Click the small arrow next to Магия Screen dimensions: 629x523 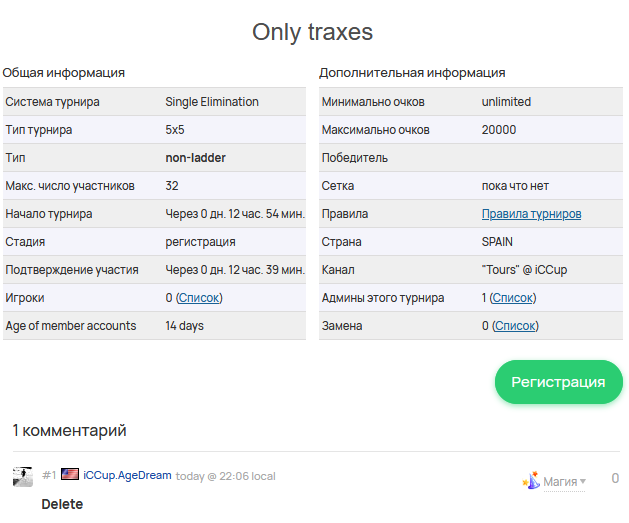[x=583, y=481]
